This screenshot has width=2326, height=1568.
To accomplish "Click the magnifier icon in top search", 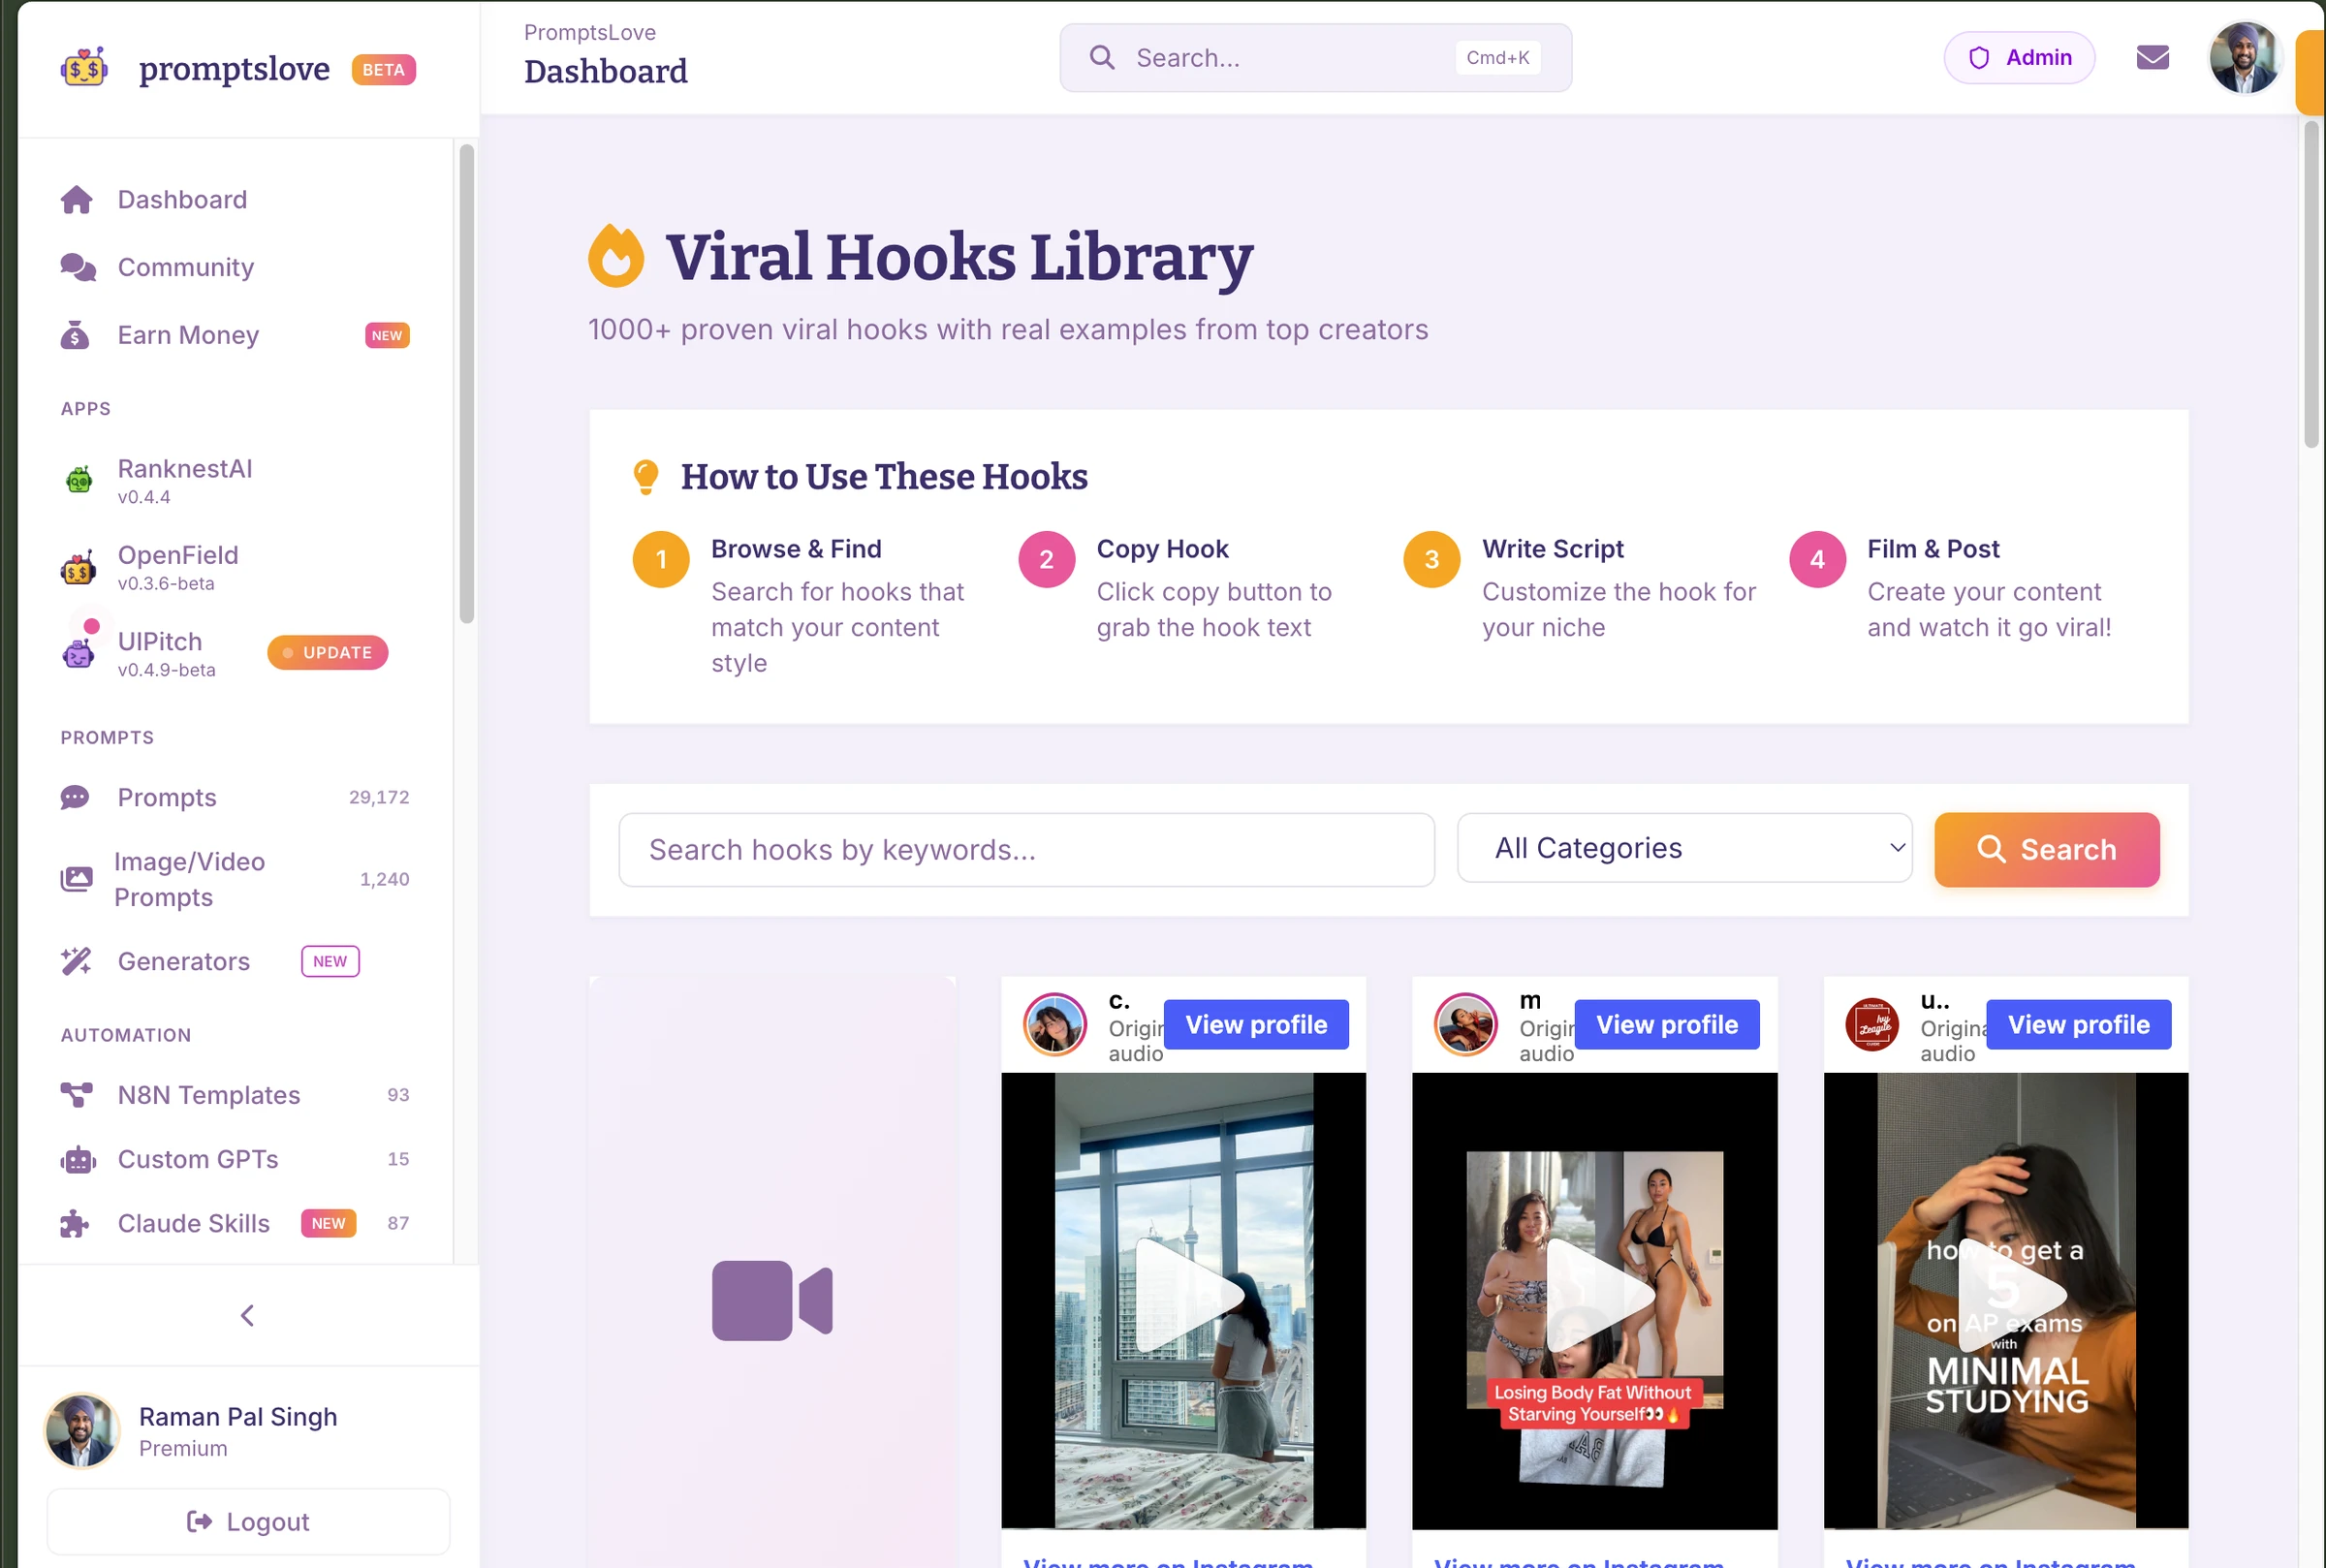I will 1102,58.
